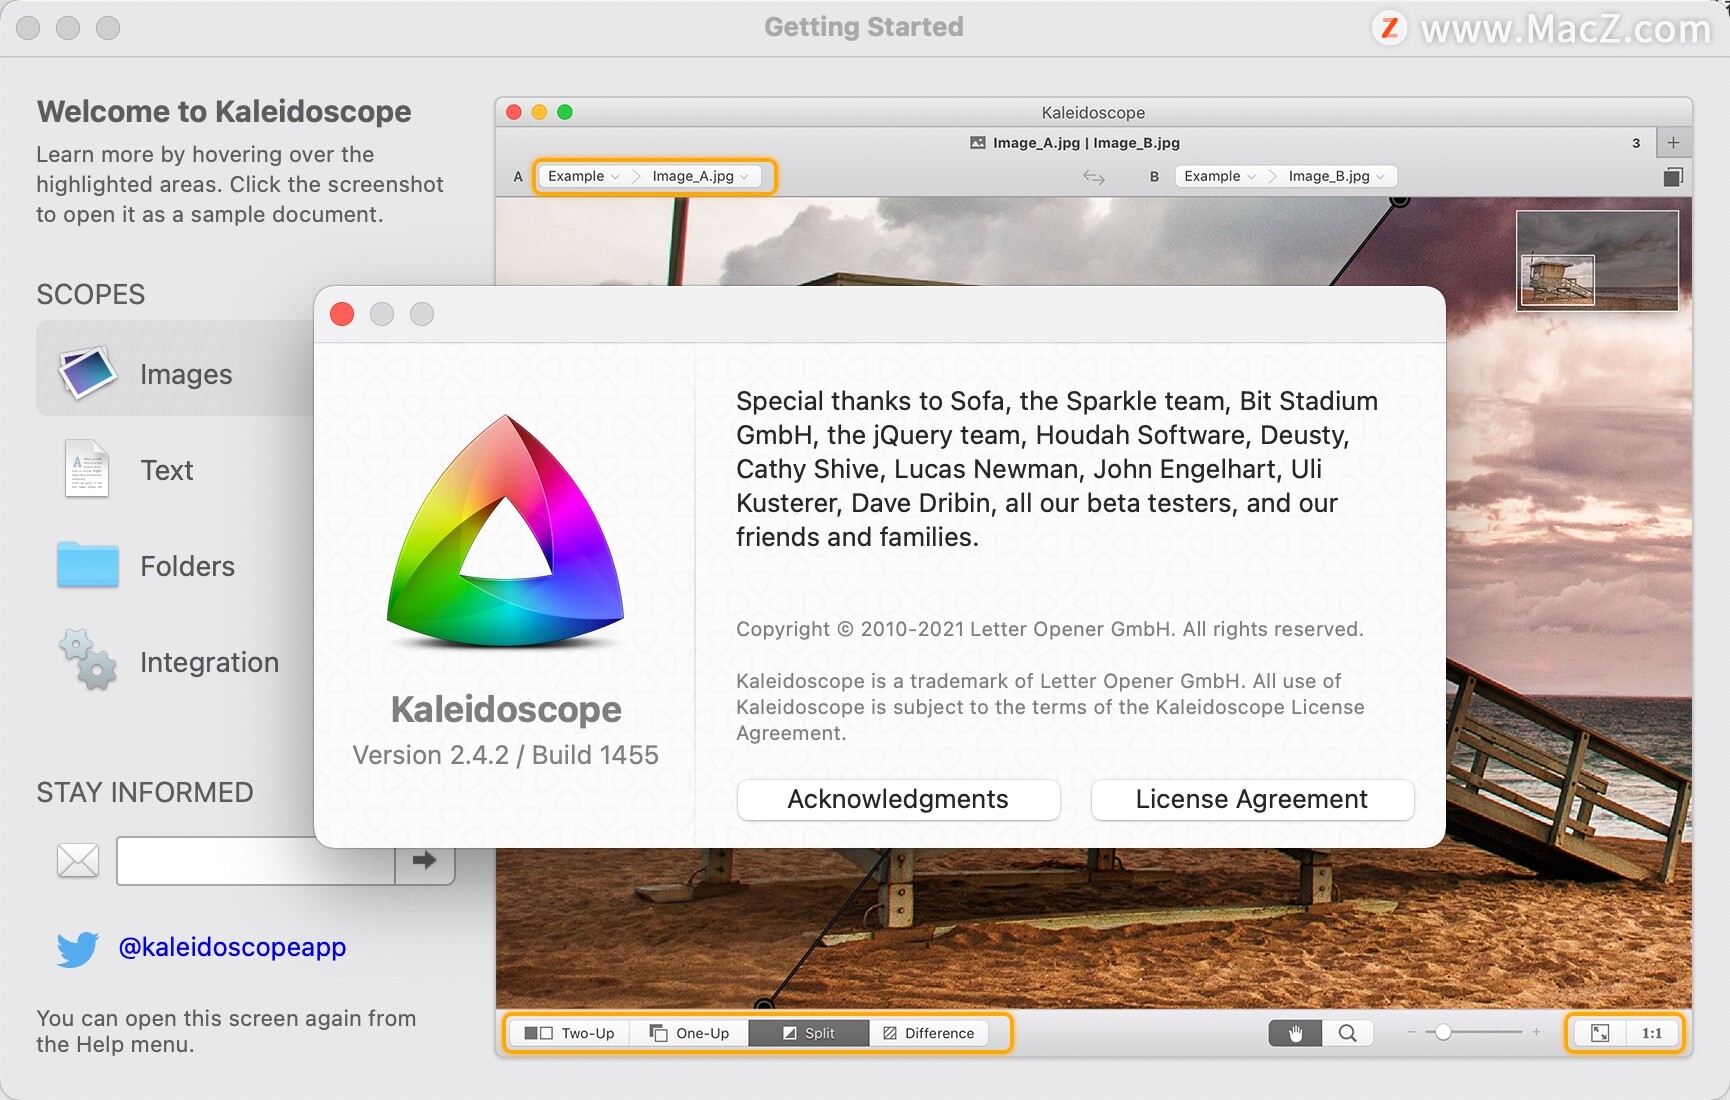Screen dimensions: 1730x1100
Task: Click the email address input field
Action: pos(256,861)
